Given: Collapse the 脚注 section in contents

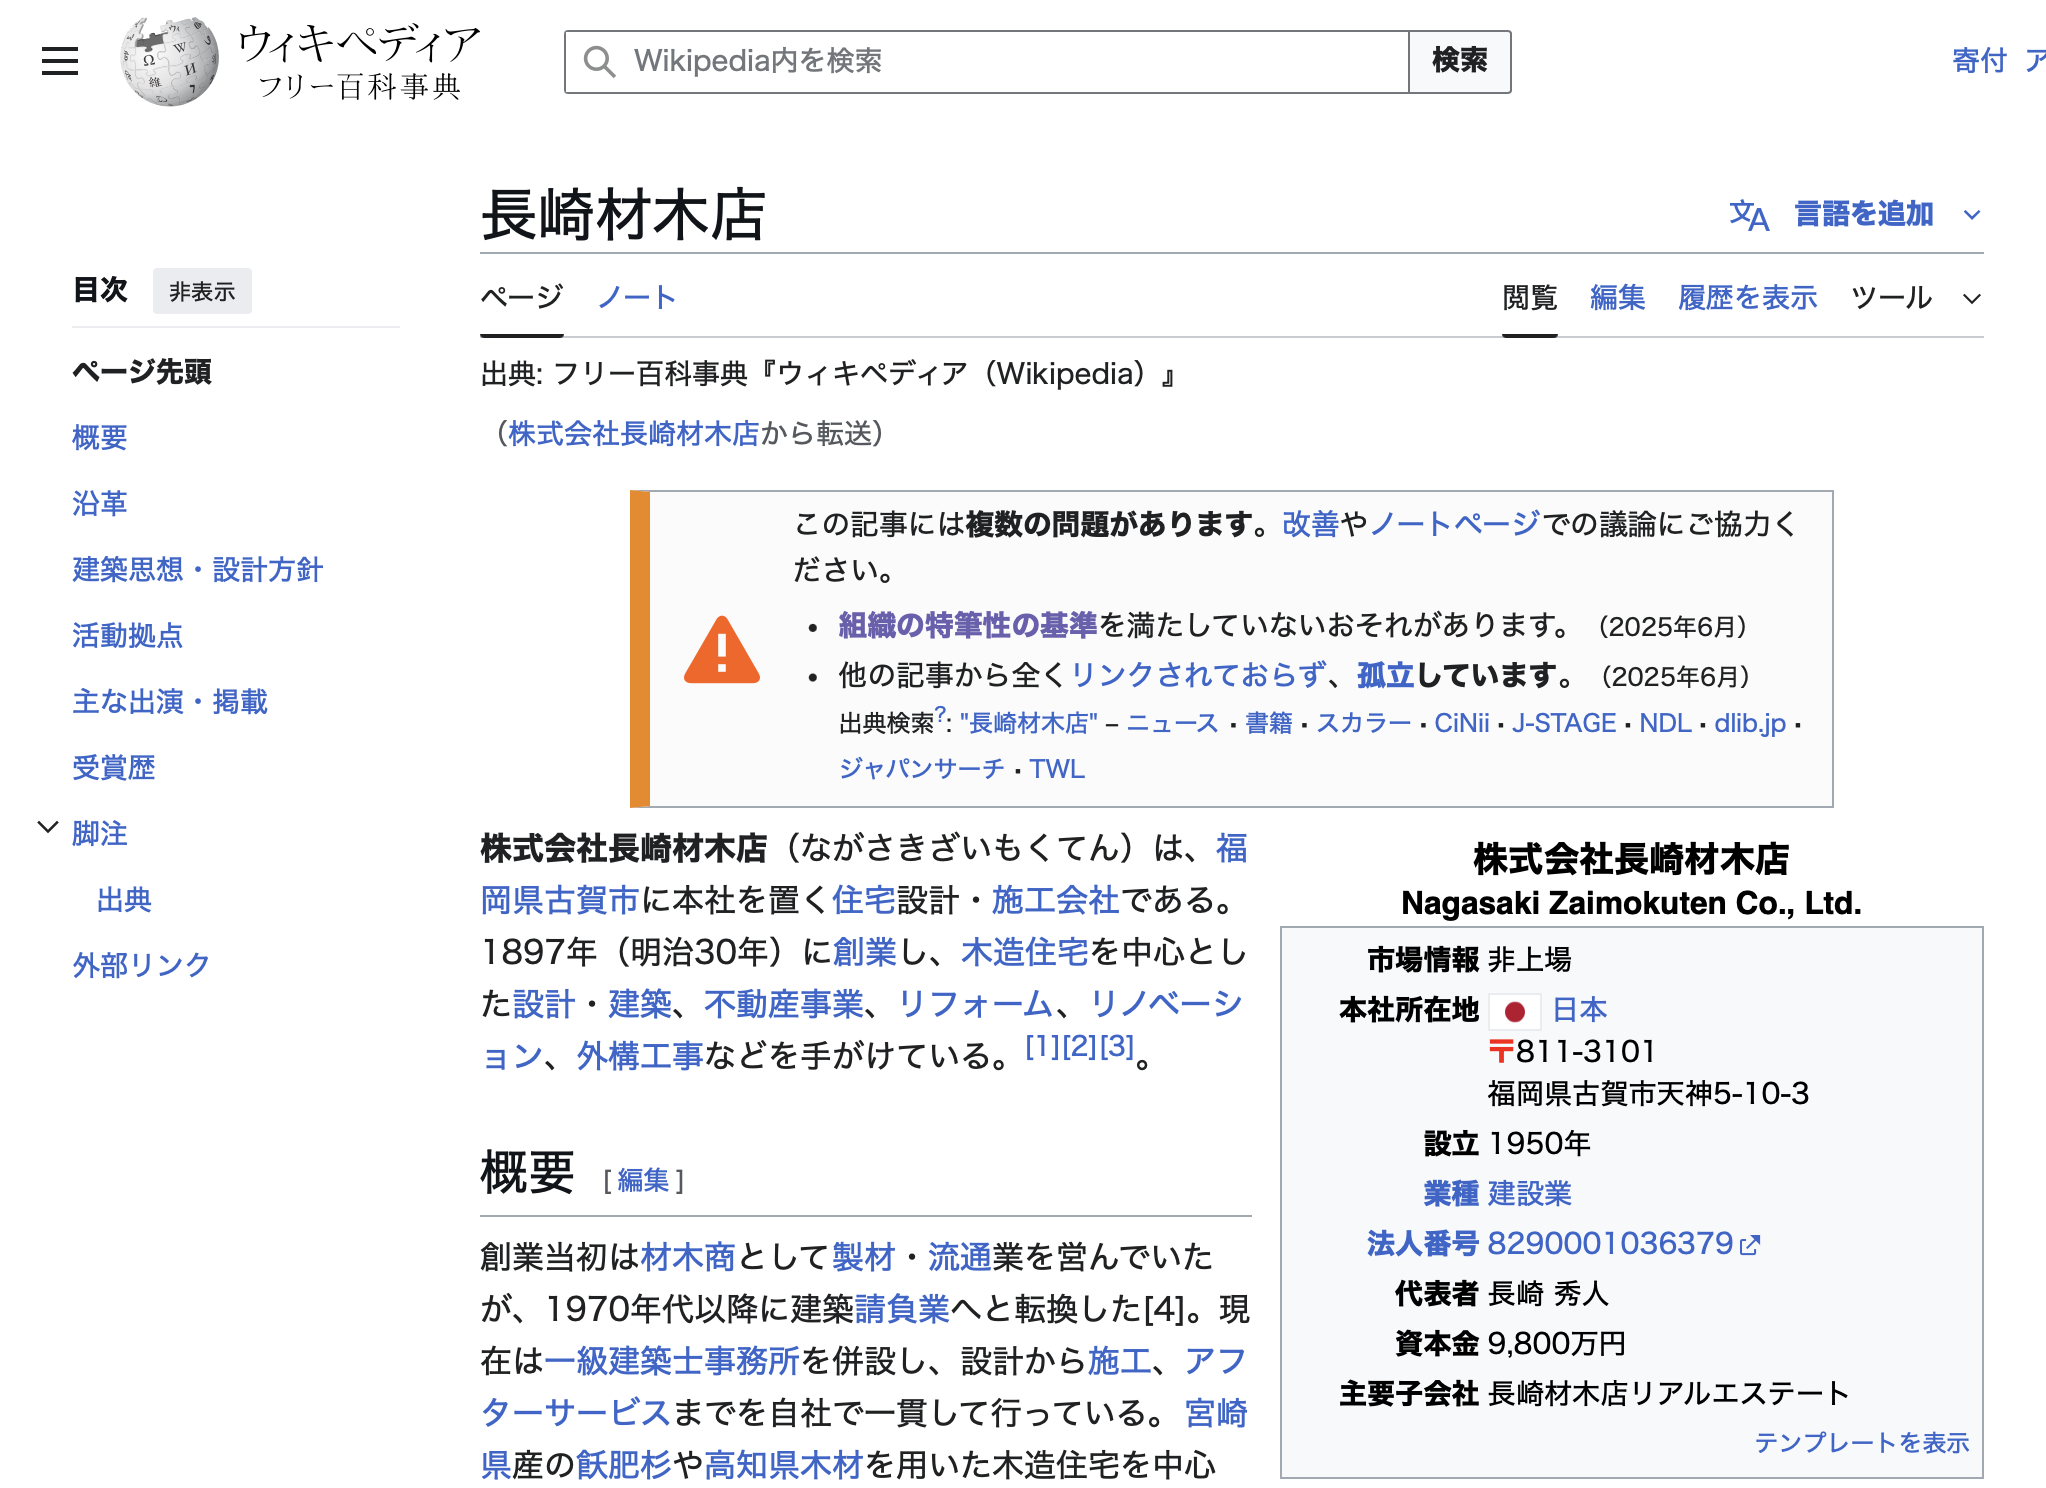Looking at the screenshot, I should click(x=47, y=828).
